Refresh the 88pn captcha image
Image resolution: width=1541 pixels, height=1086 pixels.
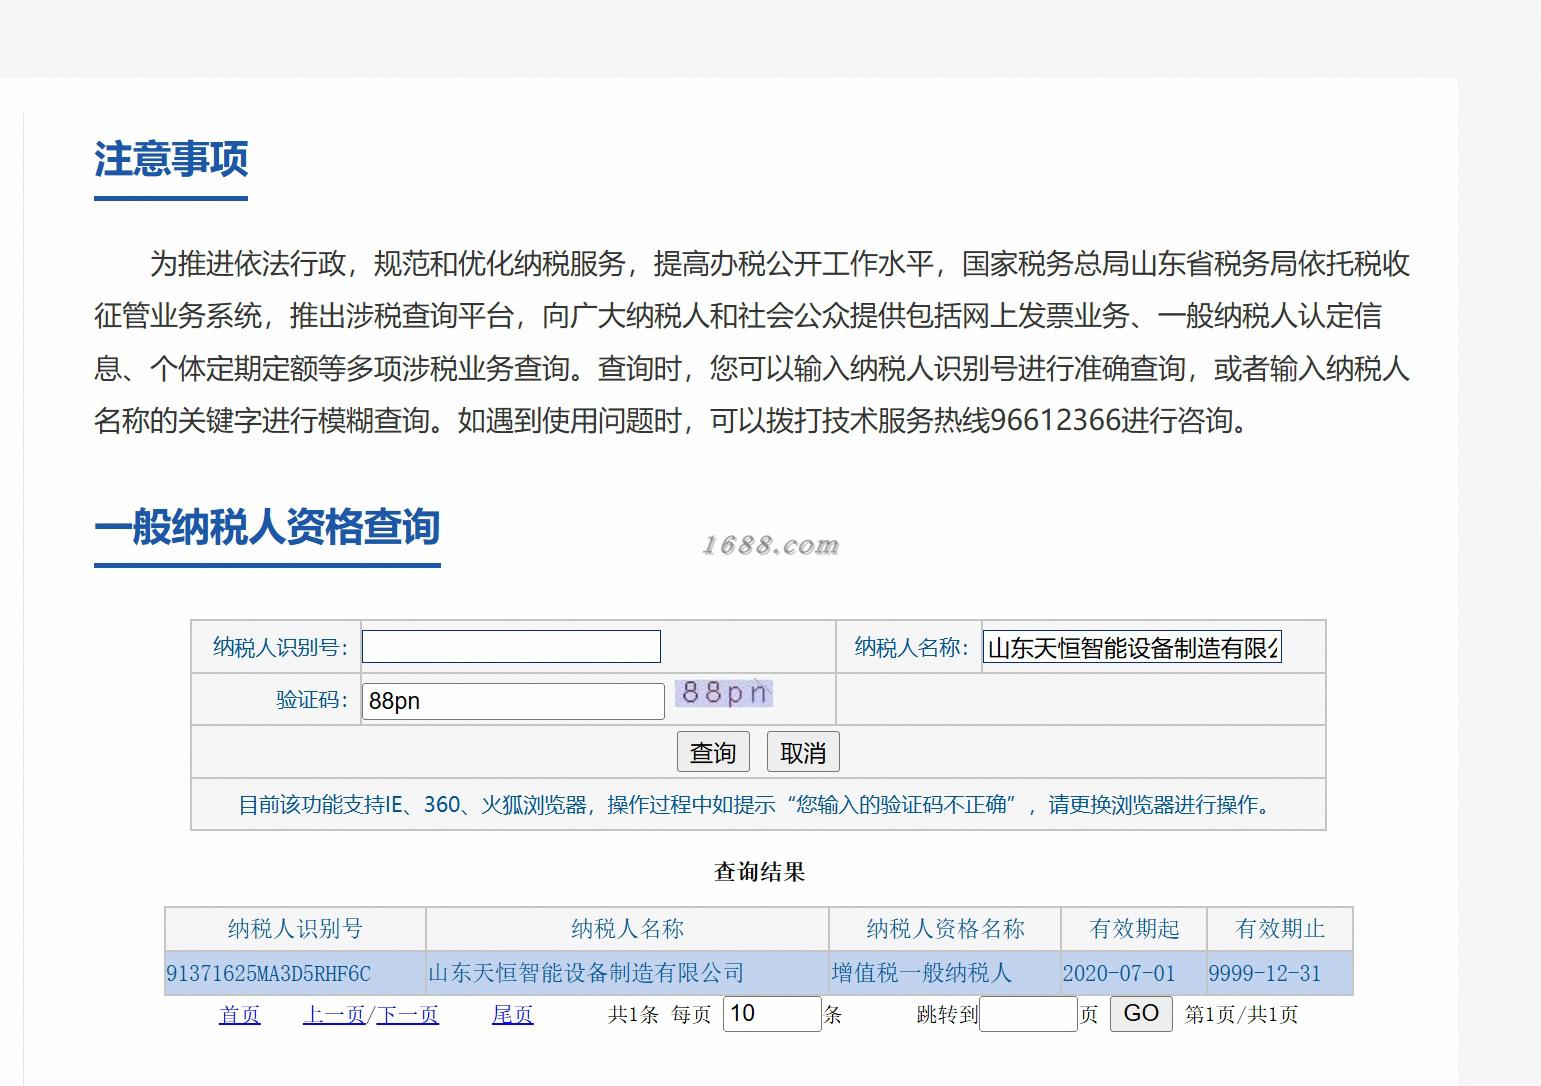[x=724, y=692]
